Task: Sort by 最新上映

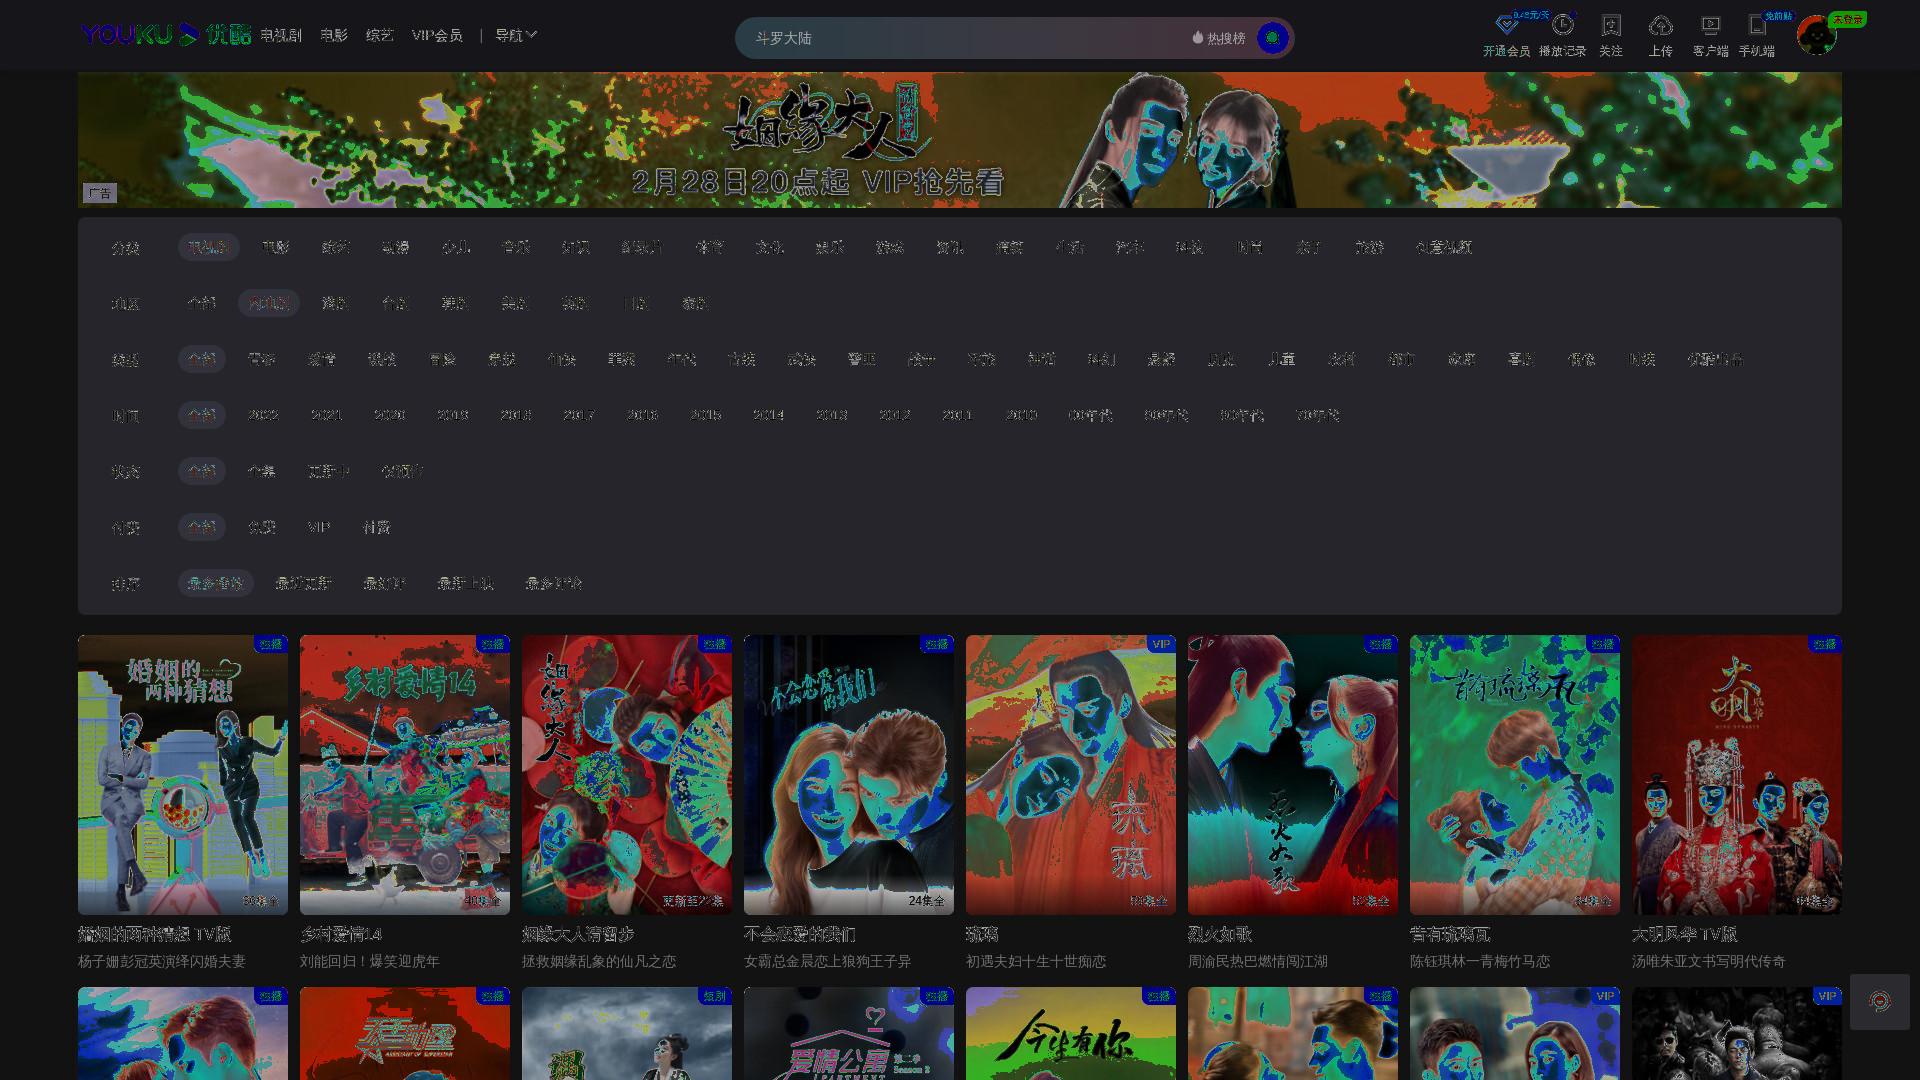Action: [465, 583]
